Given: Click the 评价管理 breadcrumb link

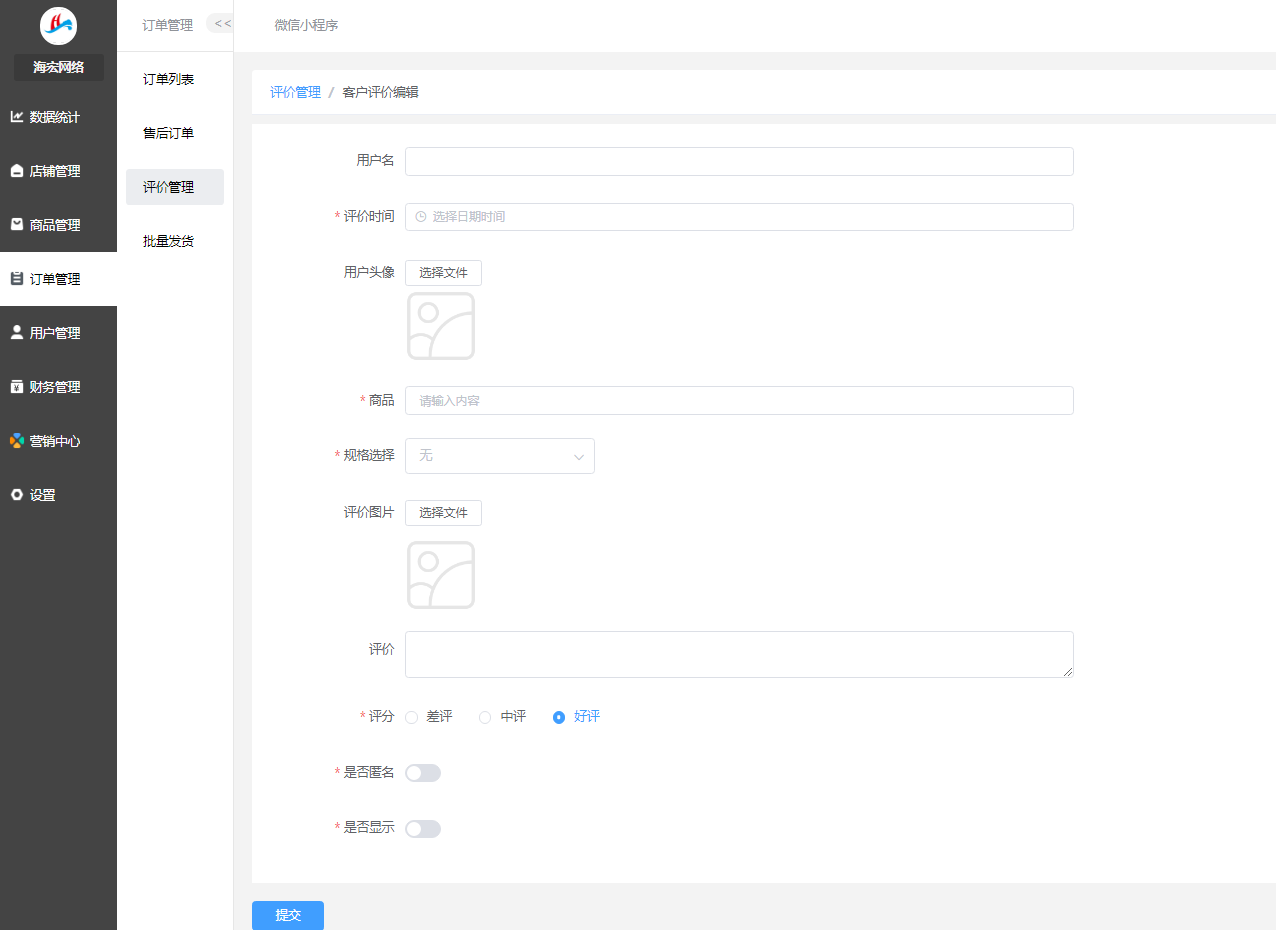Looking at the screenshot, I should tap(295, 92).
